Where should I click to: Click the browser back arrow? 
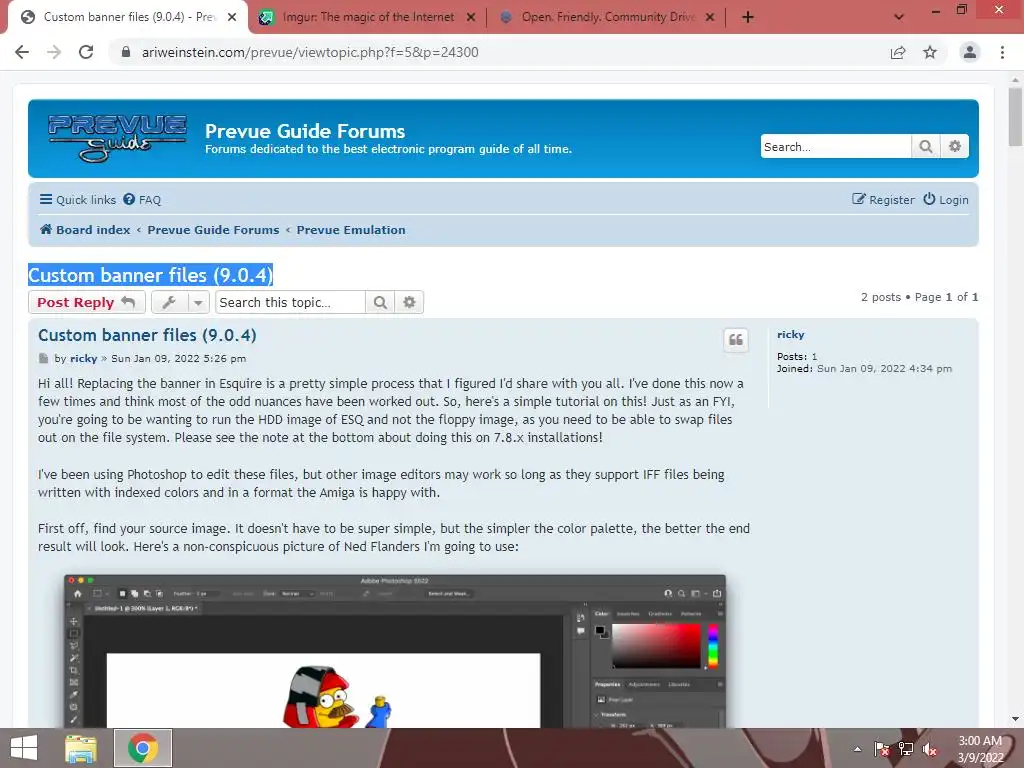pos(22,52)
